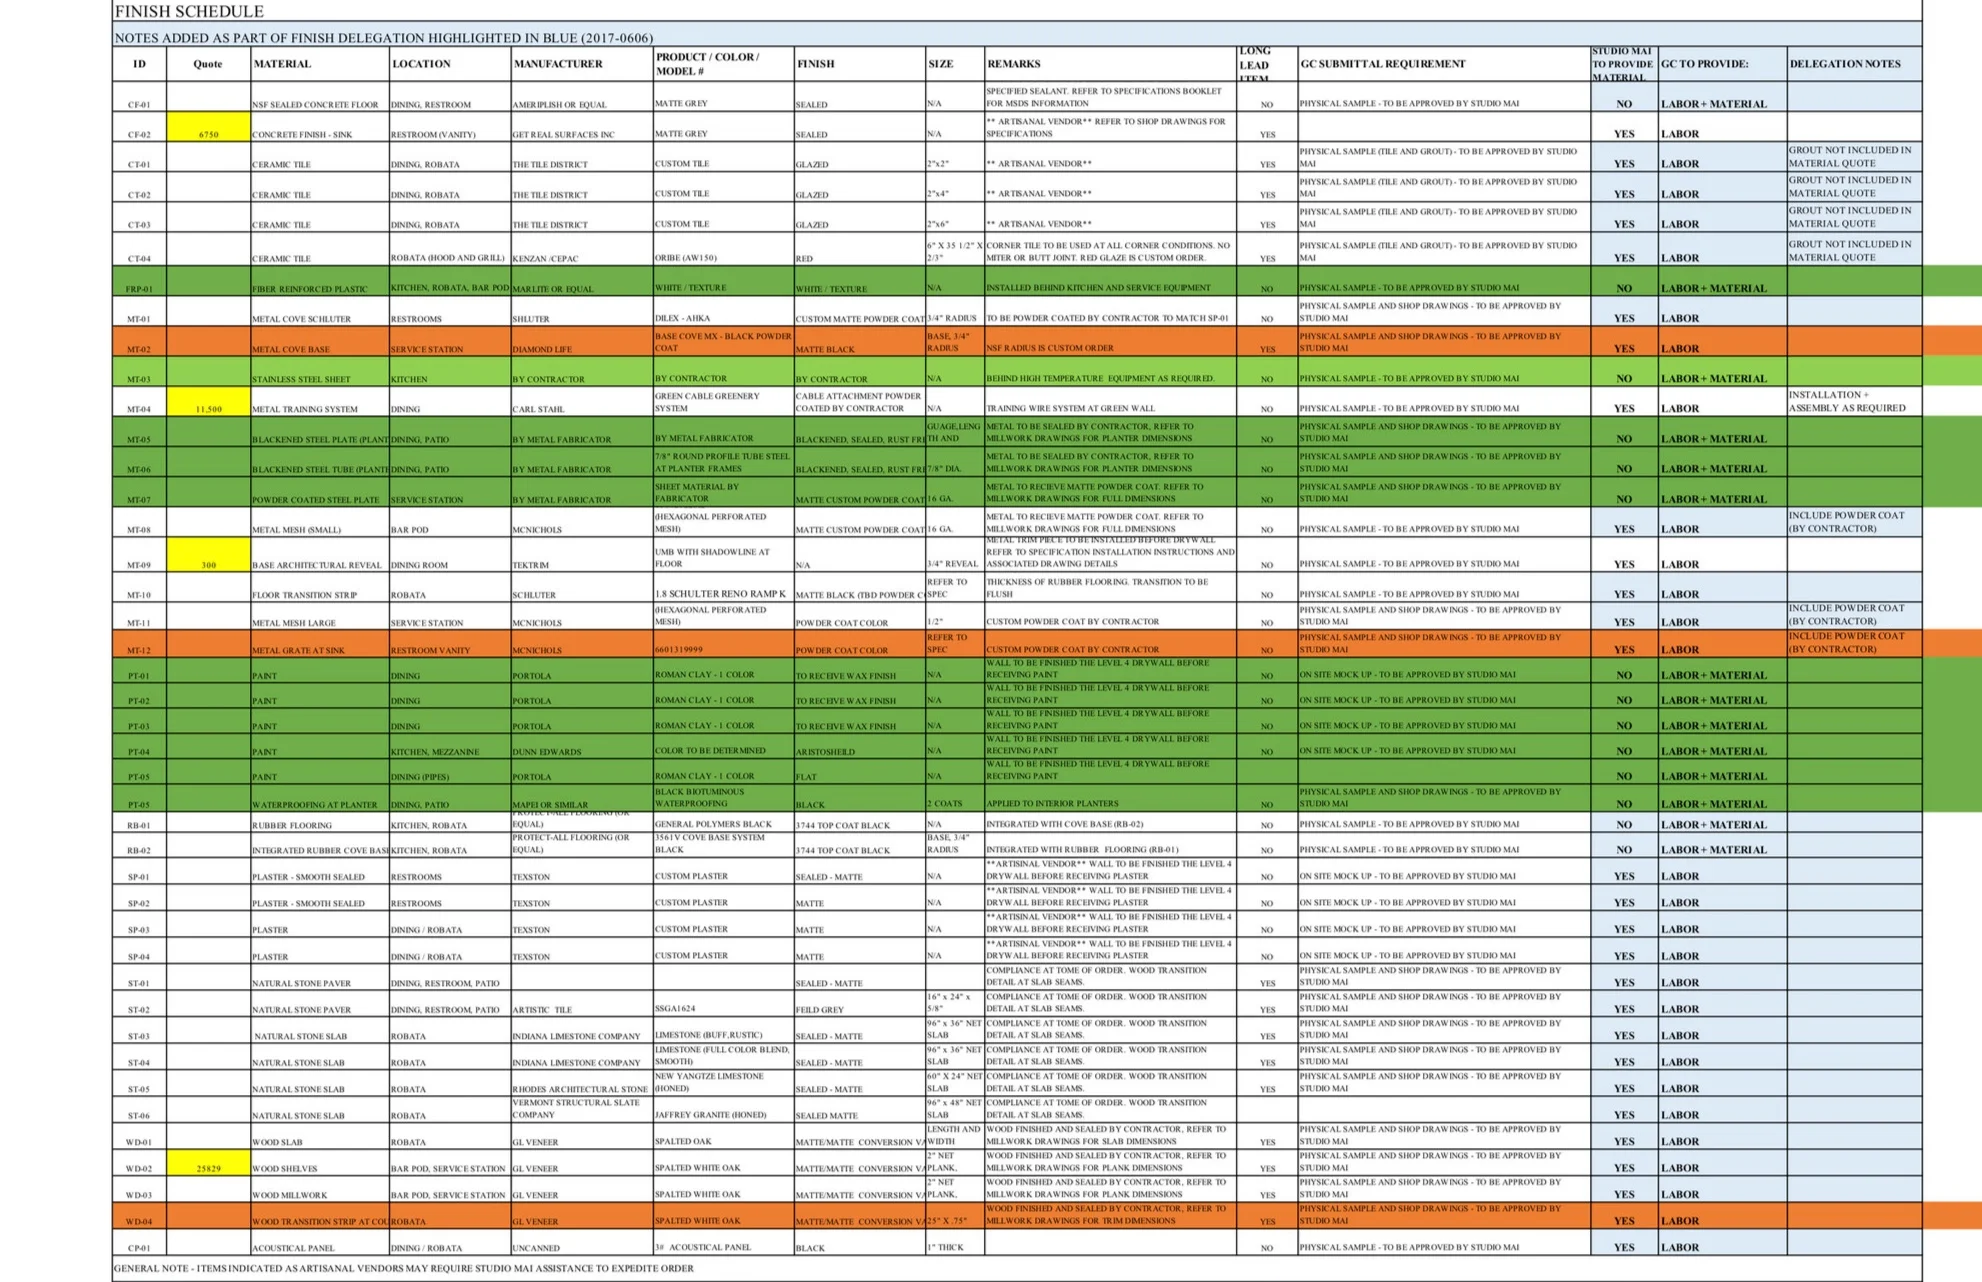Click the "Quote" column header

[x=208, y=64]
